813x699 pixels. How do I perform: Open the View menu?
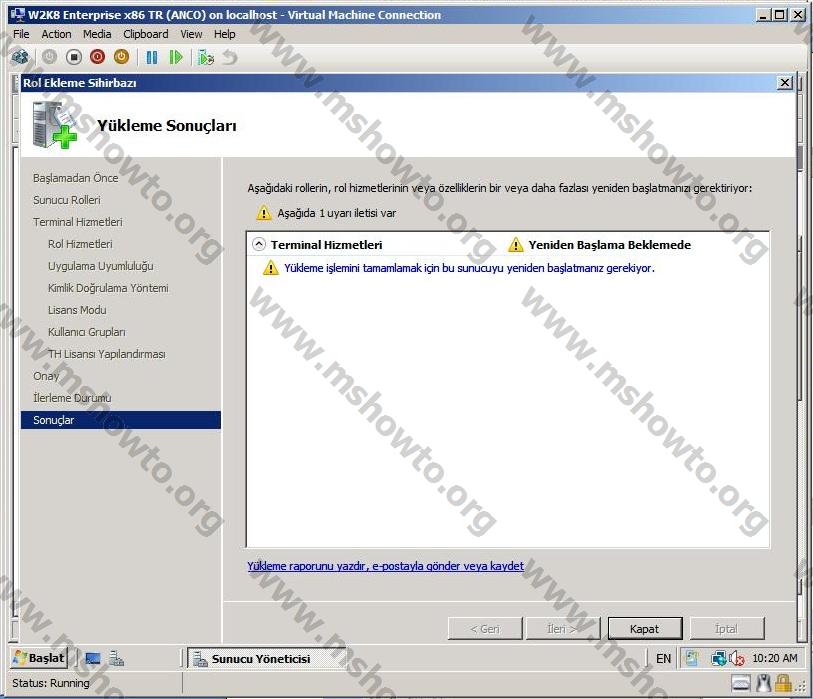191,34
